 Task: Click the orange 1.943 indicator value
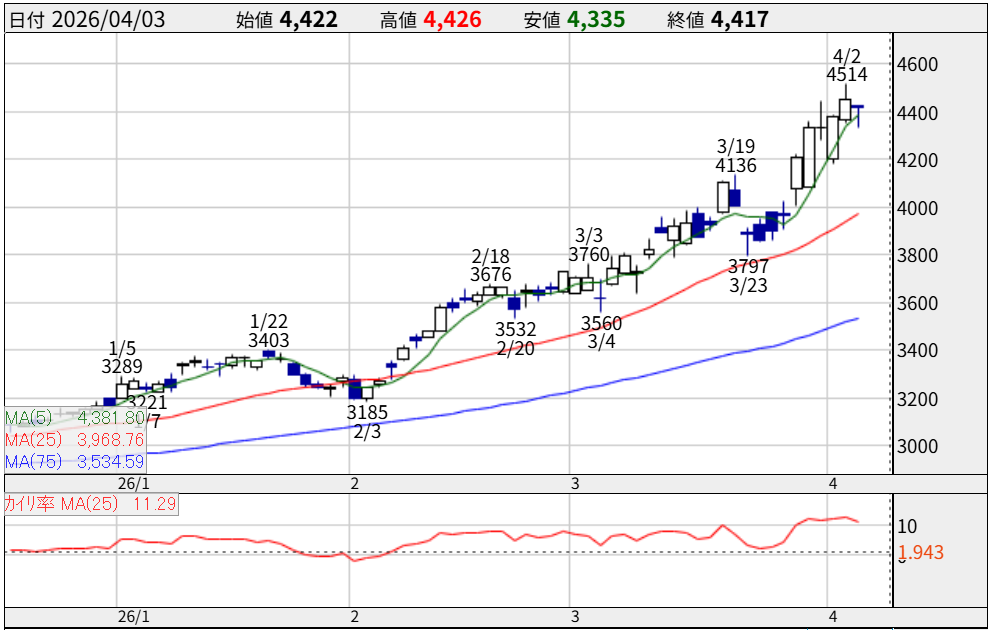919,552
